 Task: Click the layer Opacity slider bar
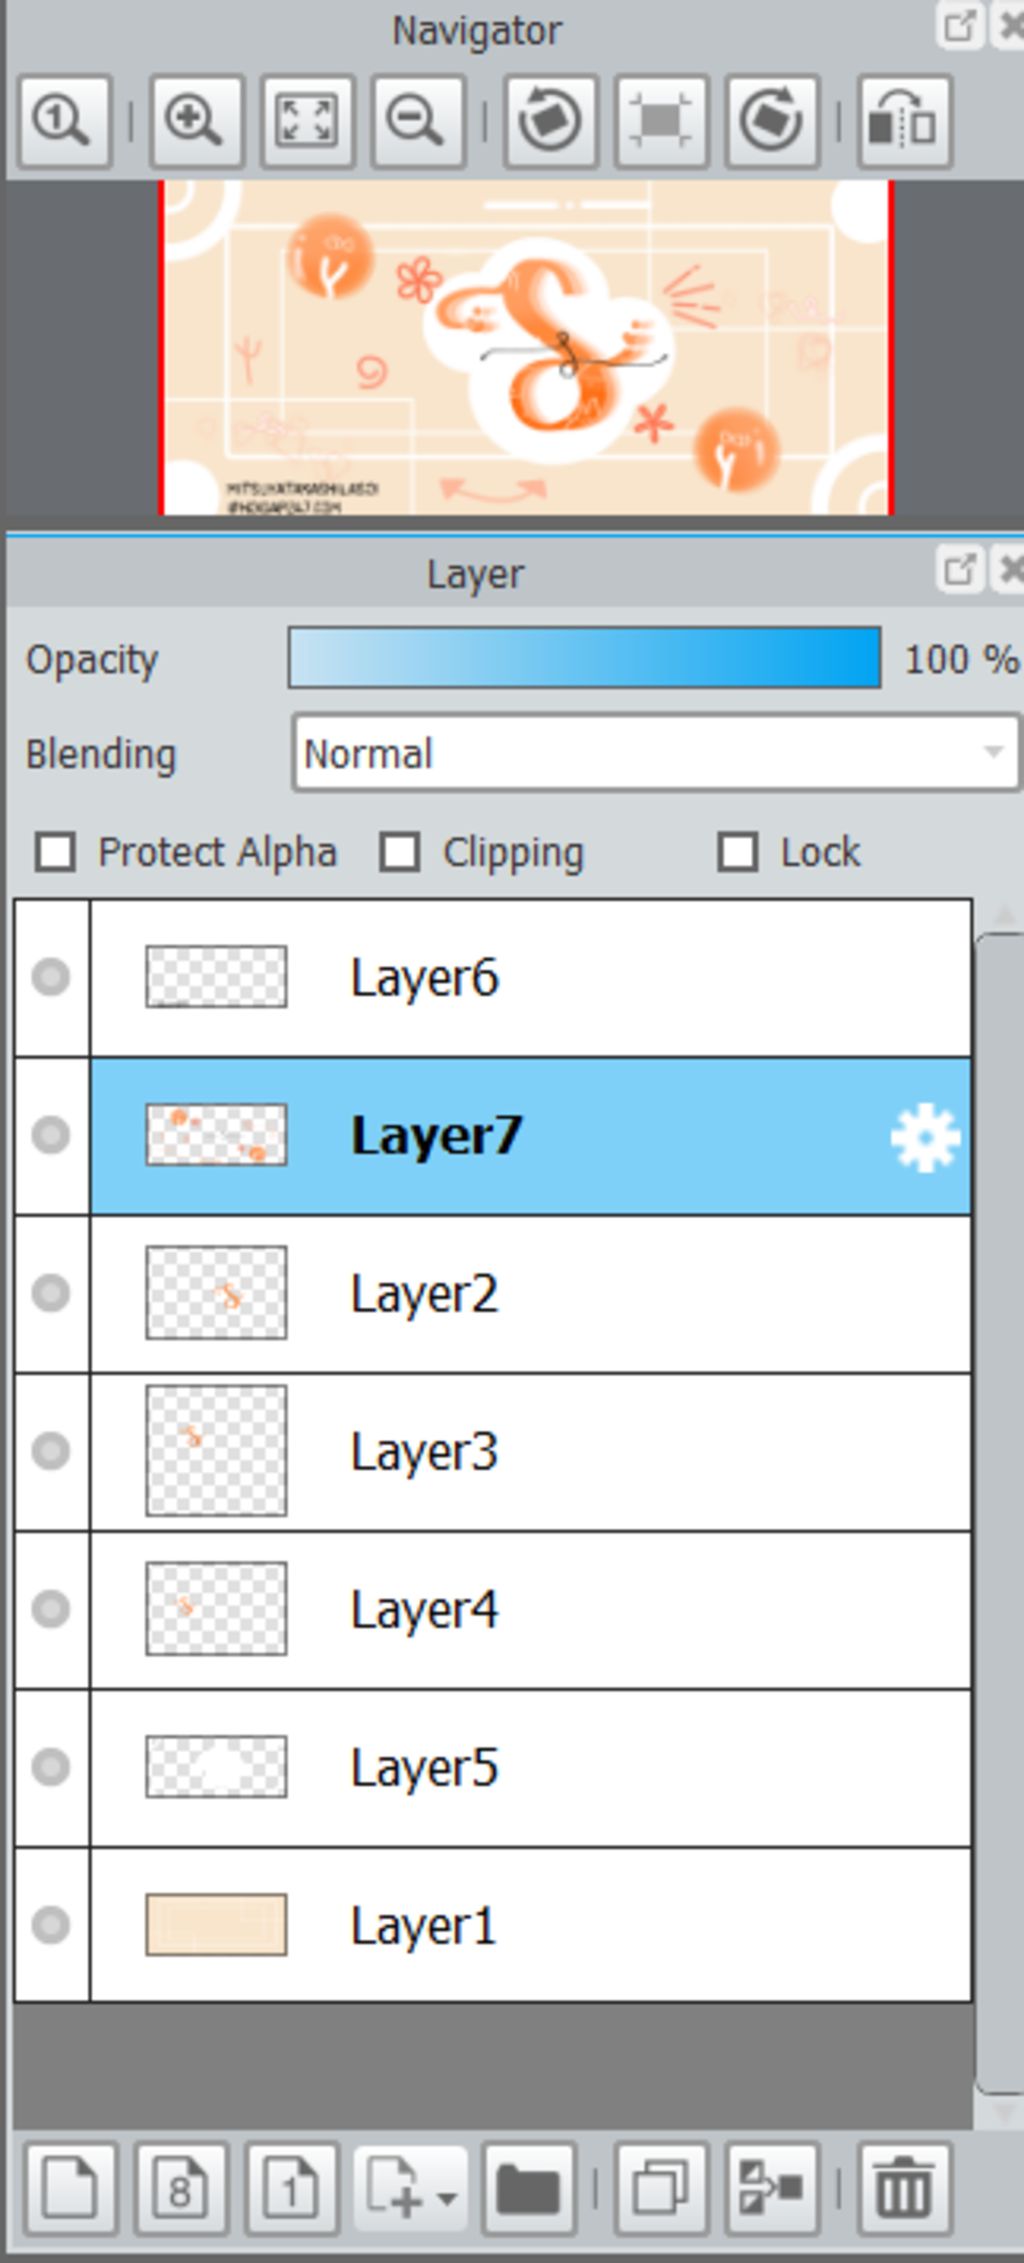[x=584, y=657]
